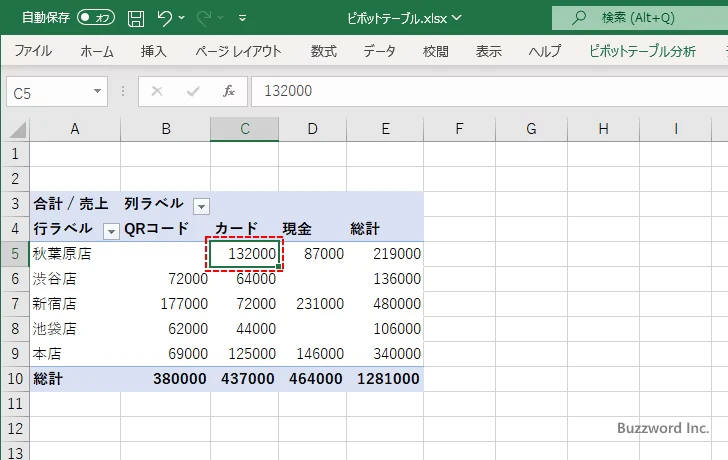Click the カード column label
Image resolution: width=728 pixels, height=460 pixels.
(245, 229)
